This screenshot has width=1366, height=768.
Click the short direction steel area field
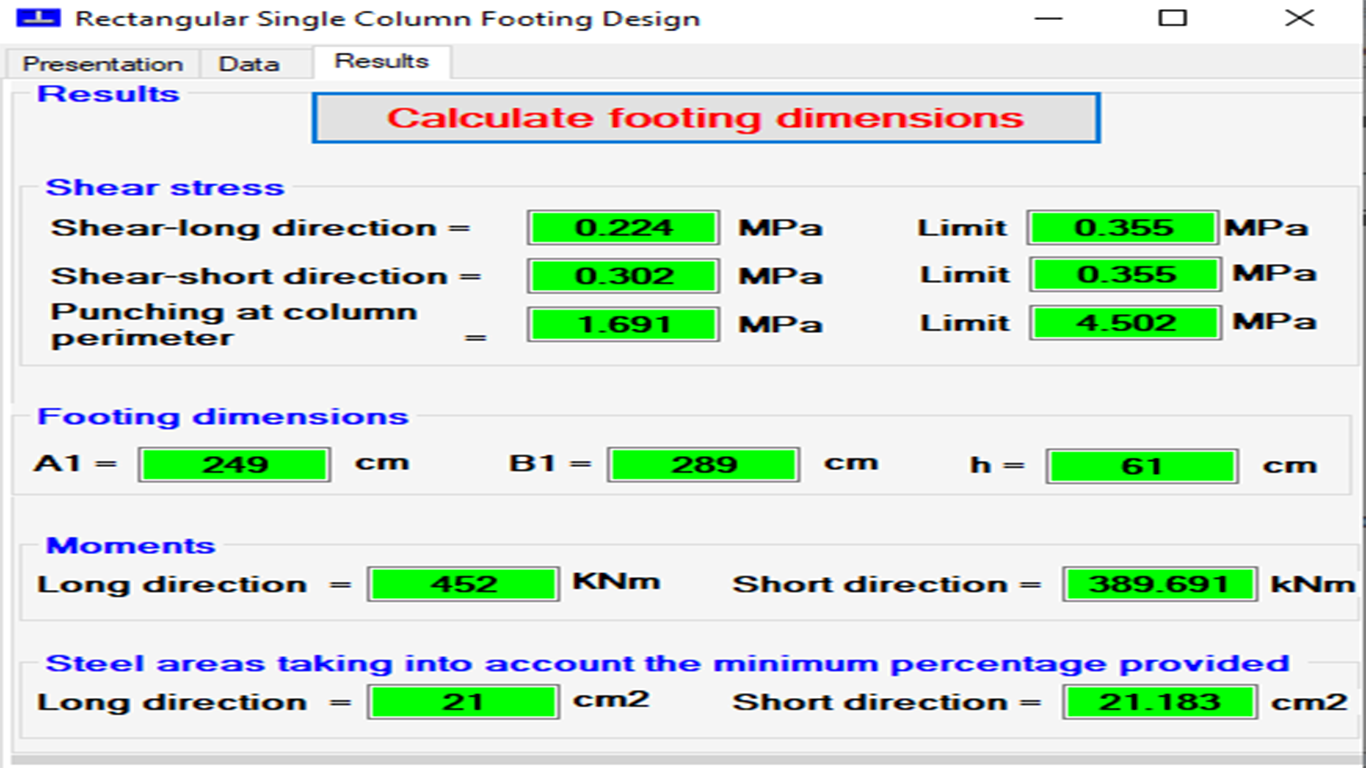click(x=1159, y=702)
